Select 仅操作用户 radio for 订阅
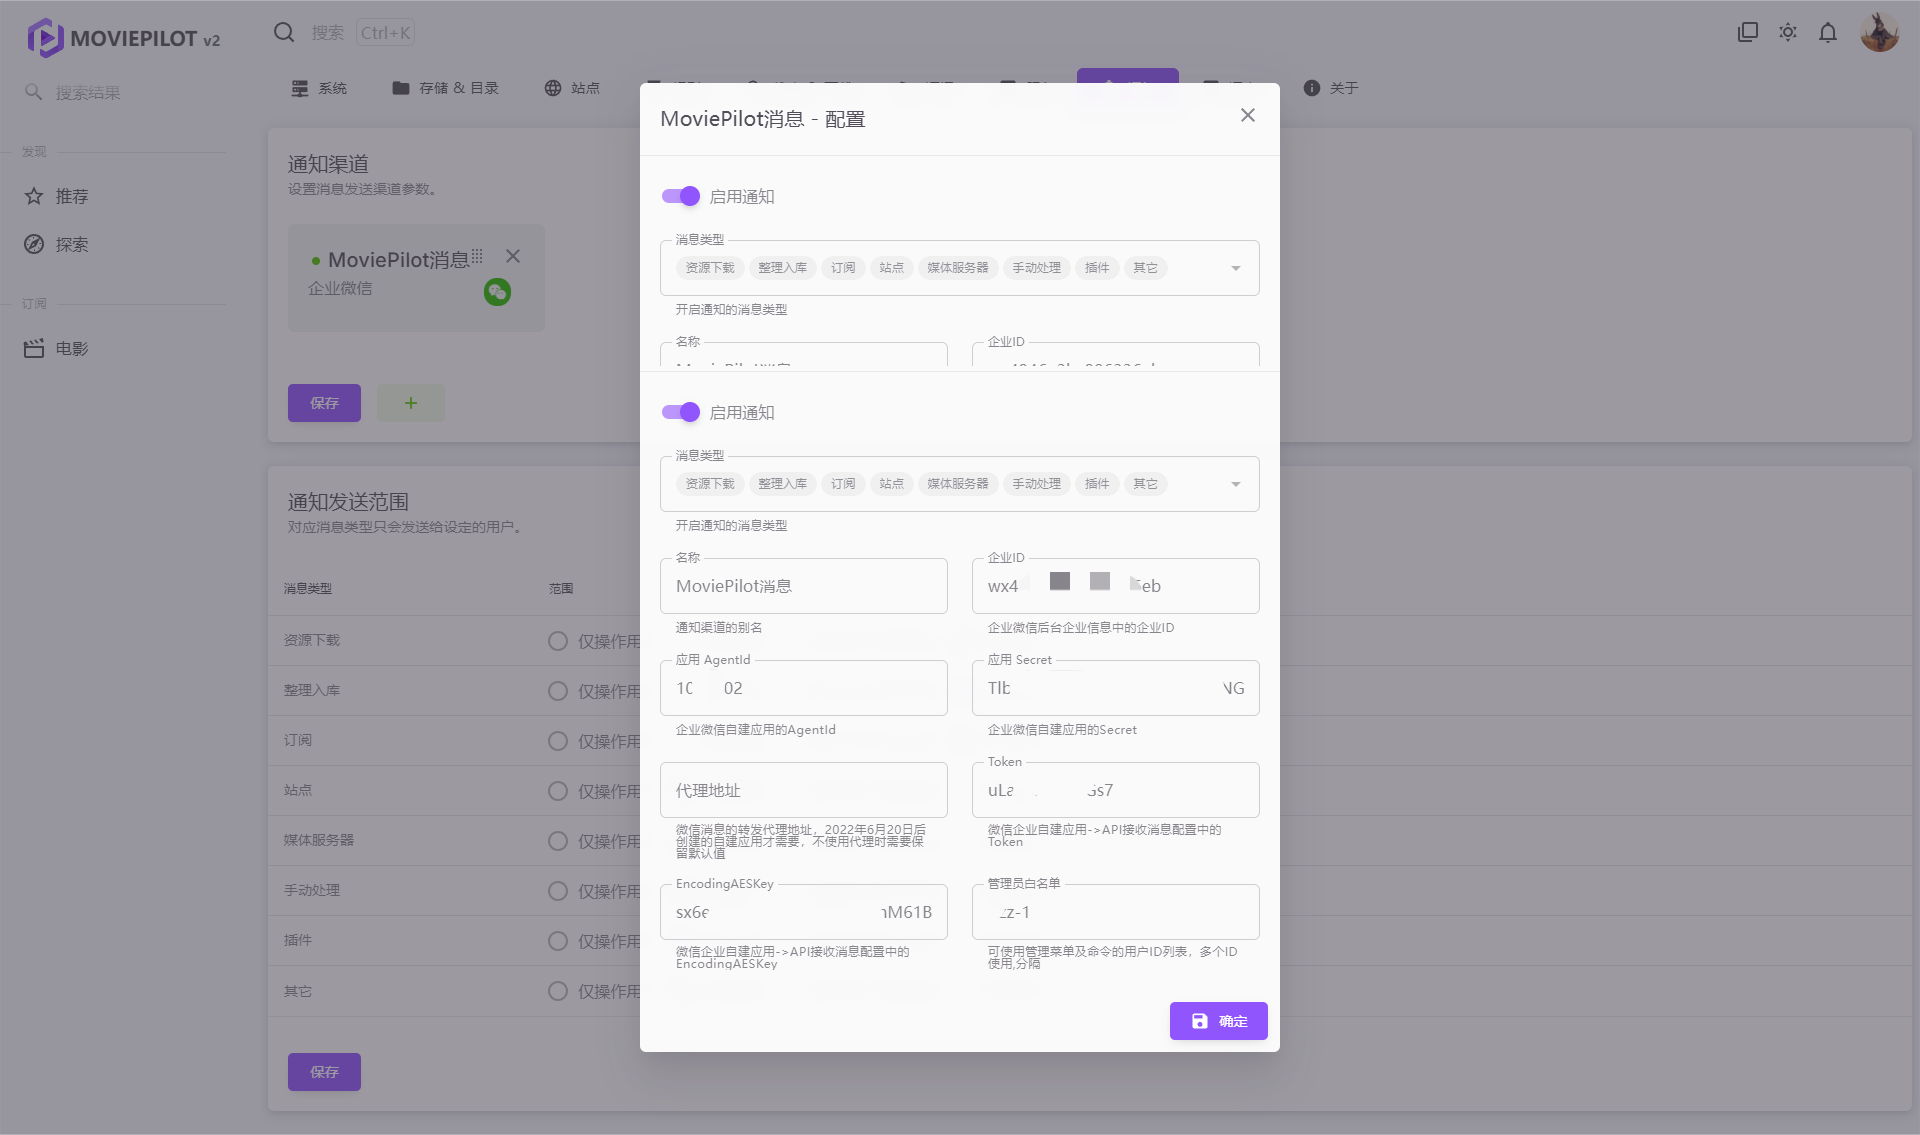 (558, 741)
